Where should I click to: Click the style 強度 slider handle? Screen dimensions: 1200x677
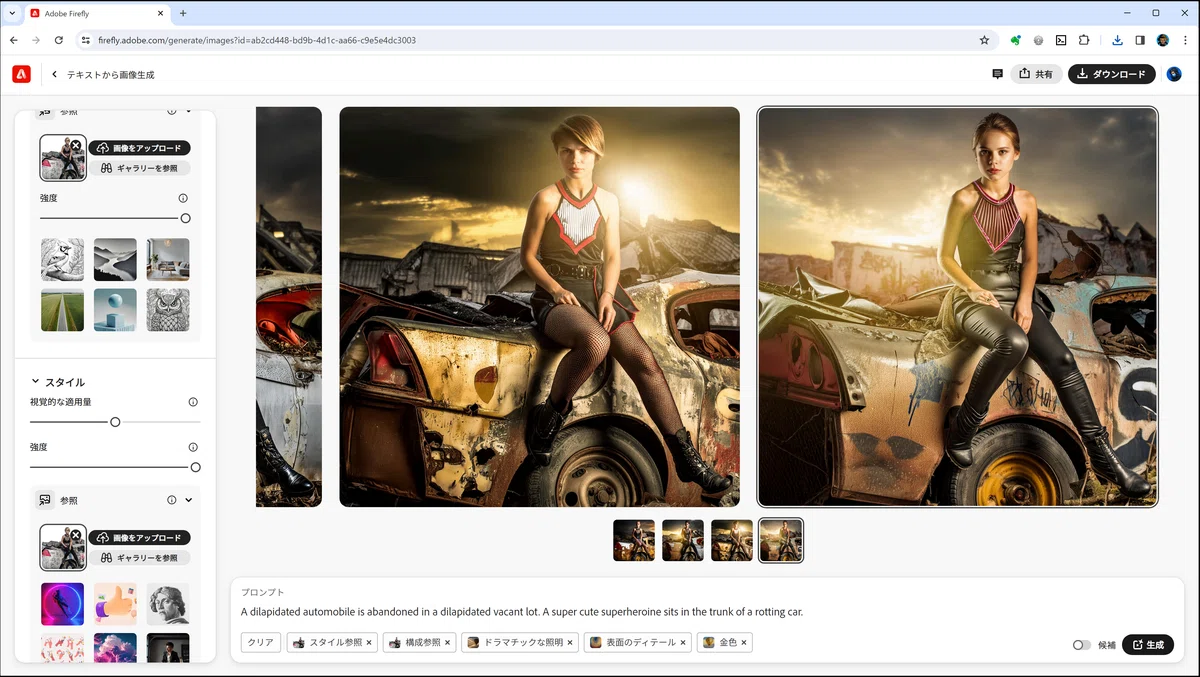tap(195, 467)
